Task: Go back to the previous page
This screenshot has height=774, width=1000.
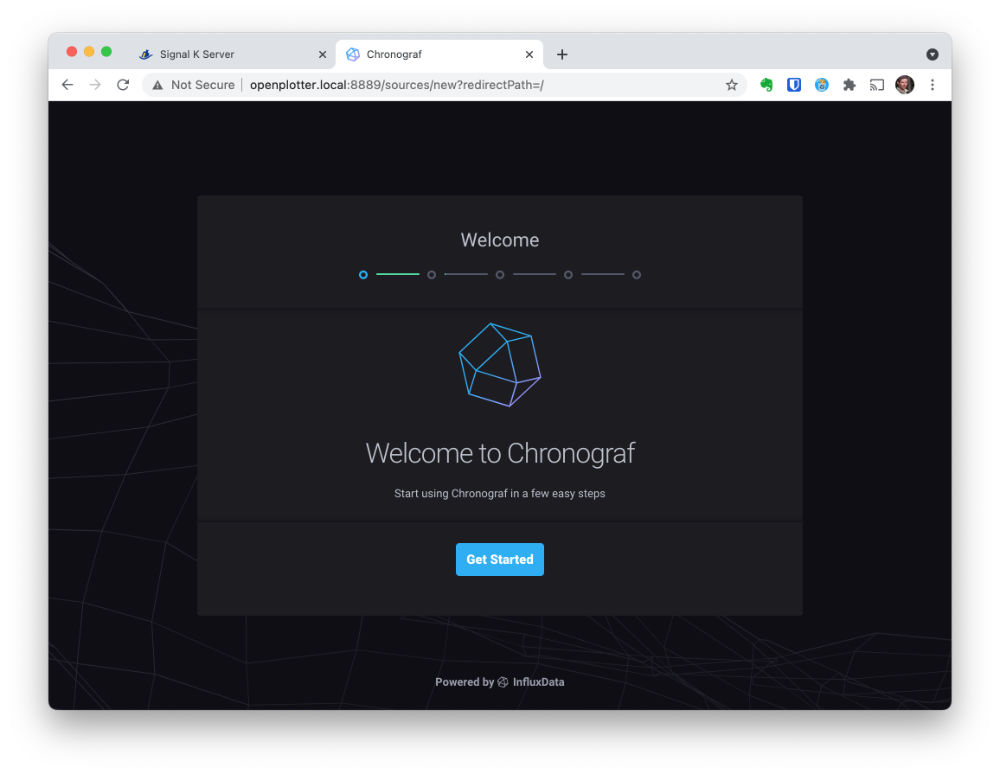Action: click(x=67, y=85)
